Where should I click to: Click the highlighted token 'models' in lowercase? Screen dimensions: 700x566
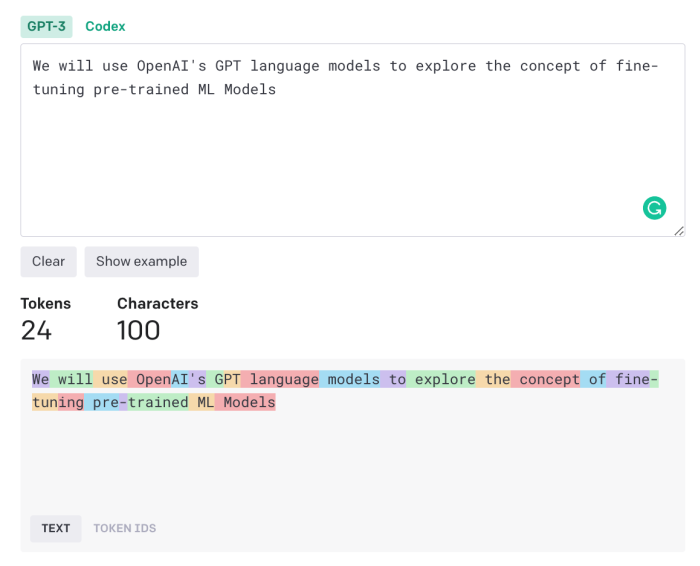click(x=350, y=379)
